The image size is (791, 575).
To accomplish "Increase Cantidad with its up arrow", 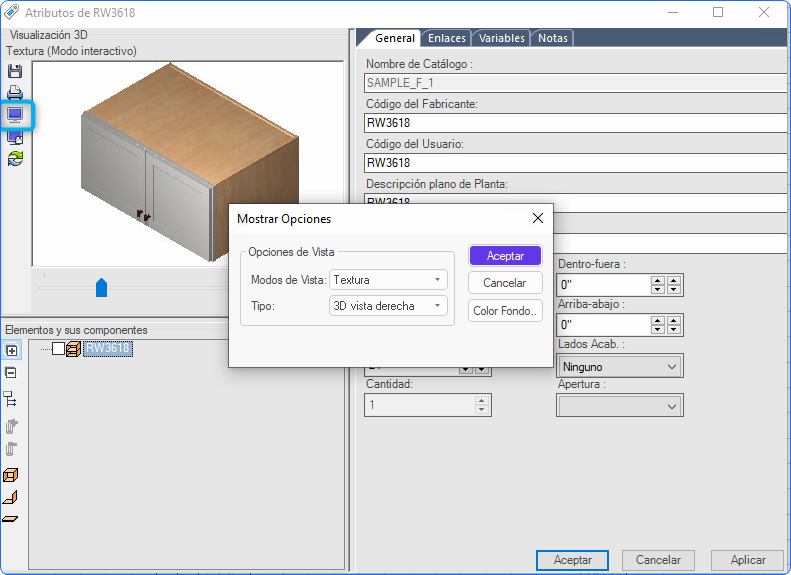I will point(482,400).
